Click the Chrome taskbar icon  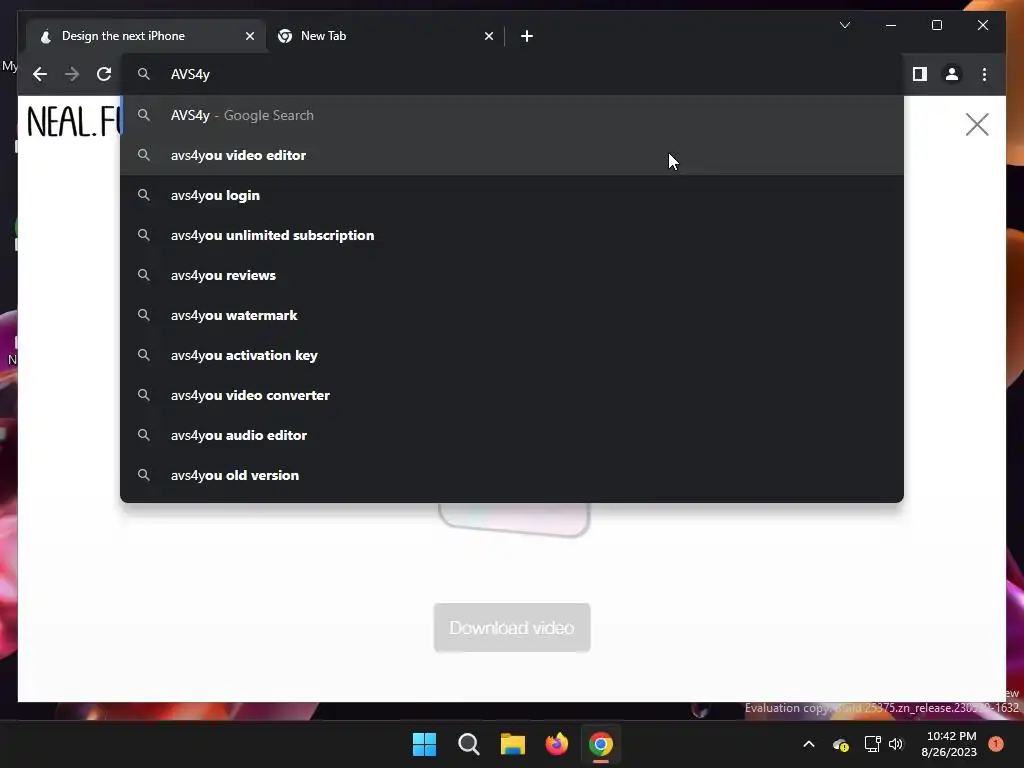pos(601,744)
